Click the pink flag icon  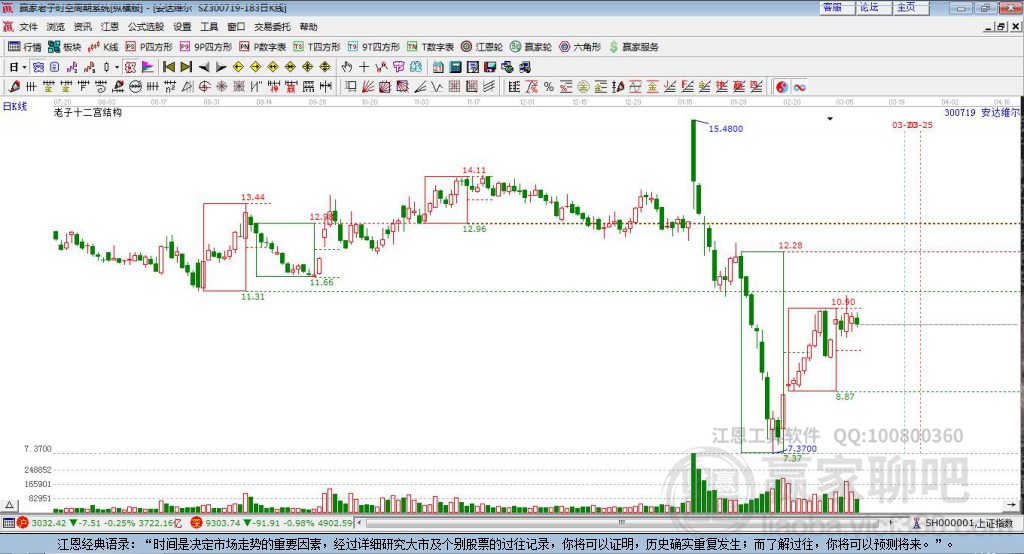coord(148,67)
